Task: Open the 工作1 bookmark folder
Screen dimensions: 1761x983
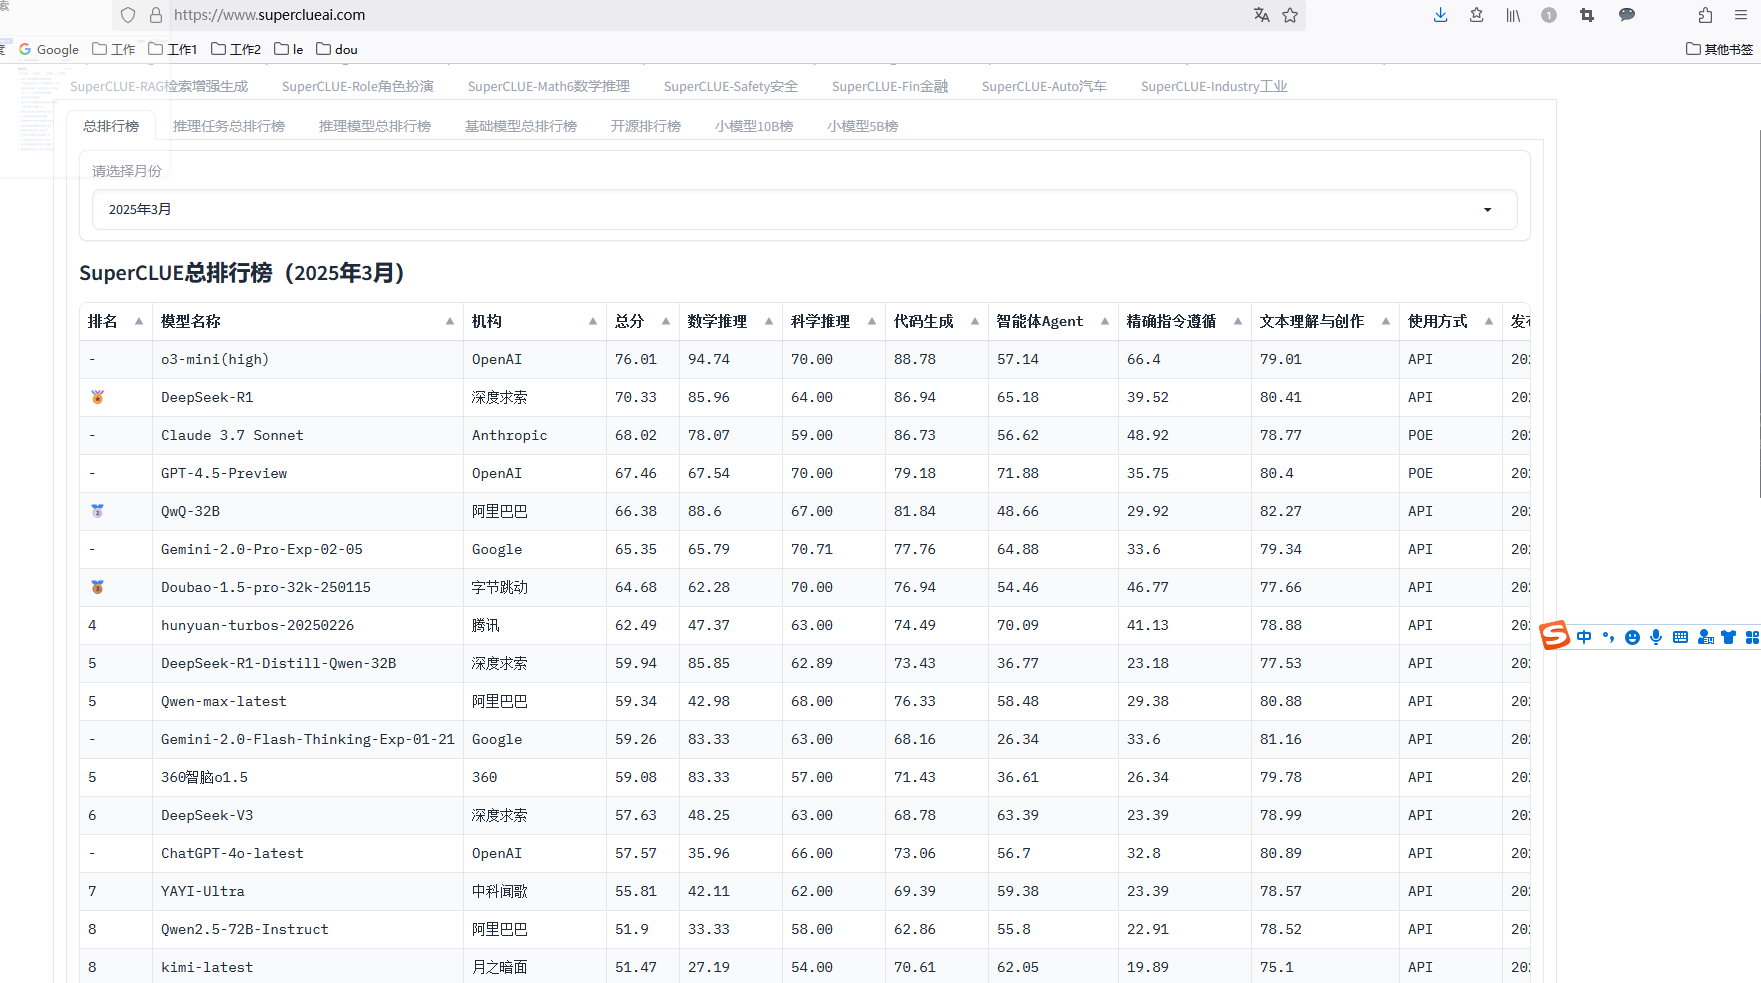Action: coord(172,49)
